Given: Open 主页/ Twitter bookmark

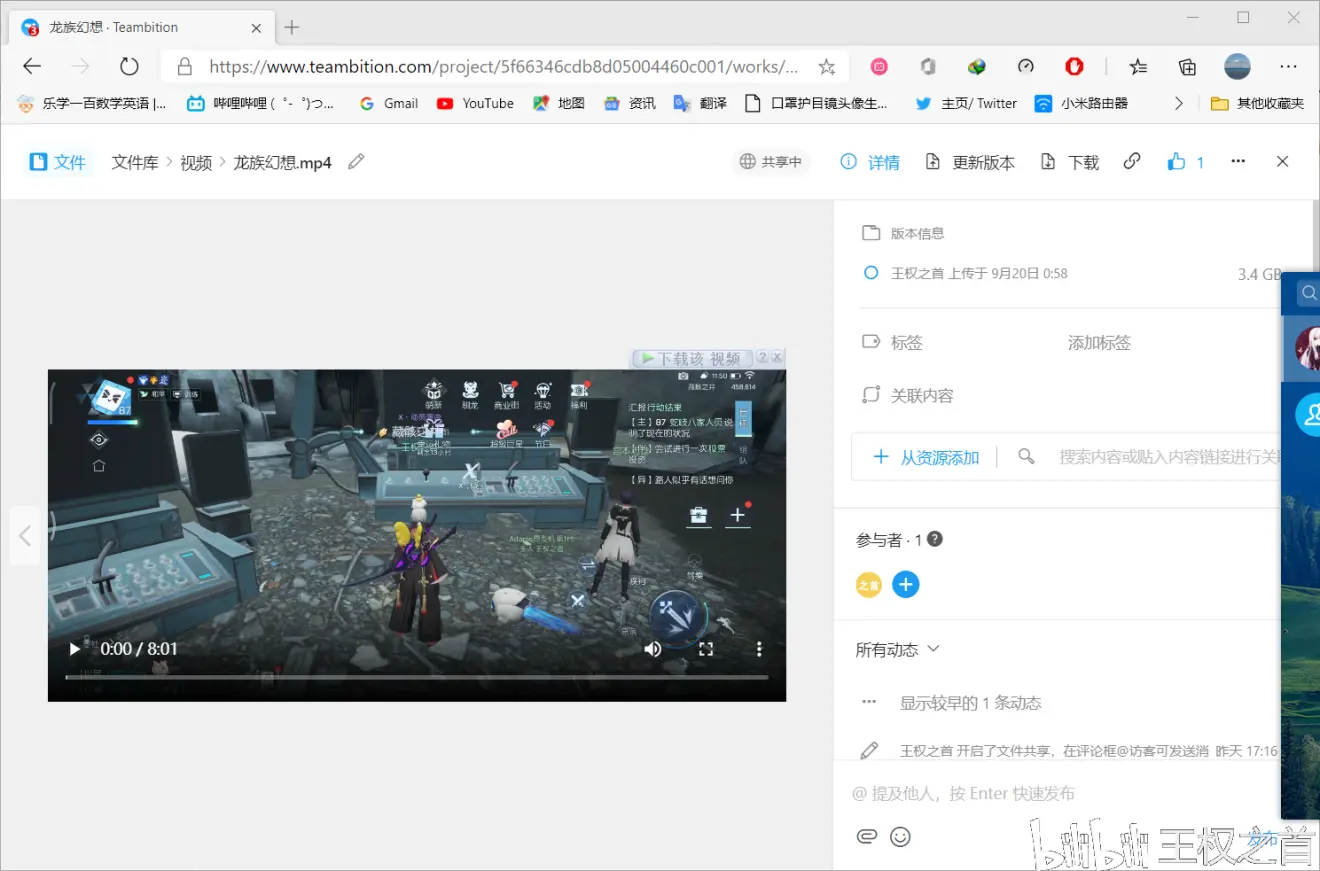Looking at the screenshot, I should tap(966, 103).
